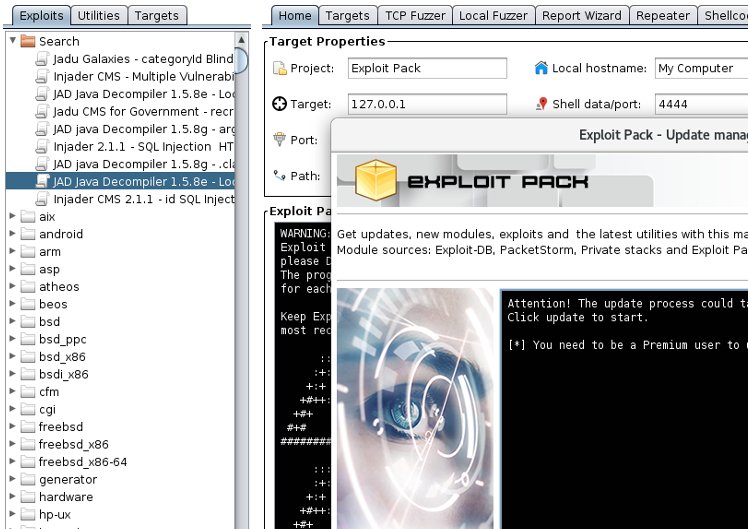The width and height of the screenshot is (748, 529).
Task: Click the Search folder icon
Action: [28, 41]
